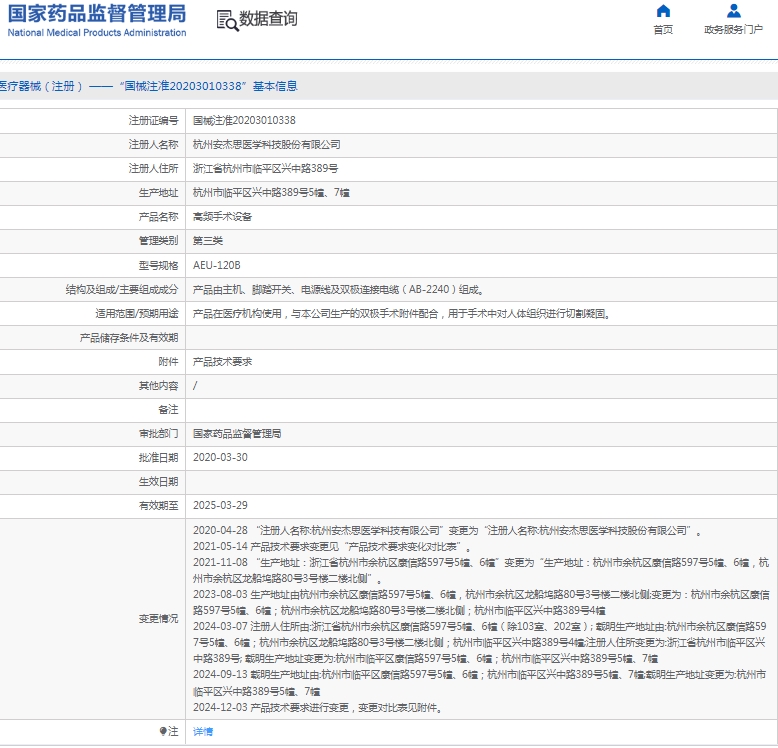This screenshot has height=748, width=778.
Task: Click National Medical Products Administration subtitle
Action: pyautogui.click(x=97, y=33)
